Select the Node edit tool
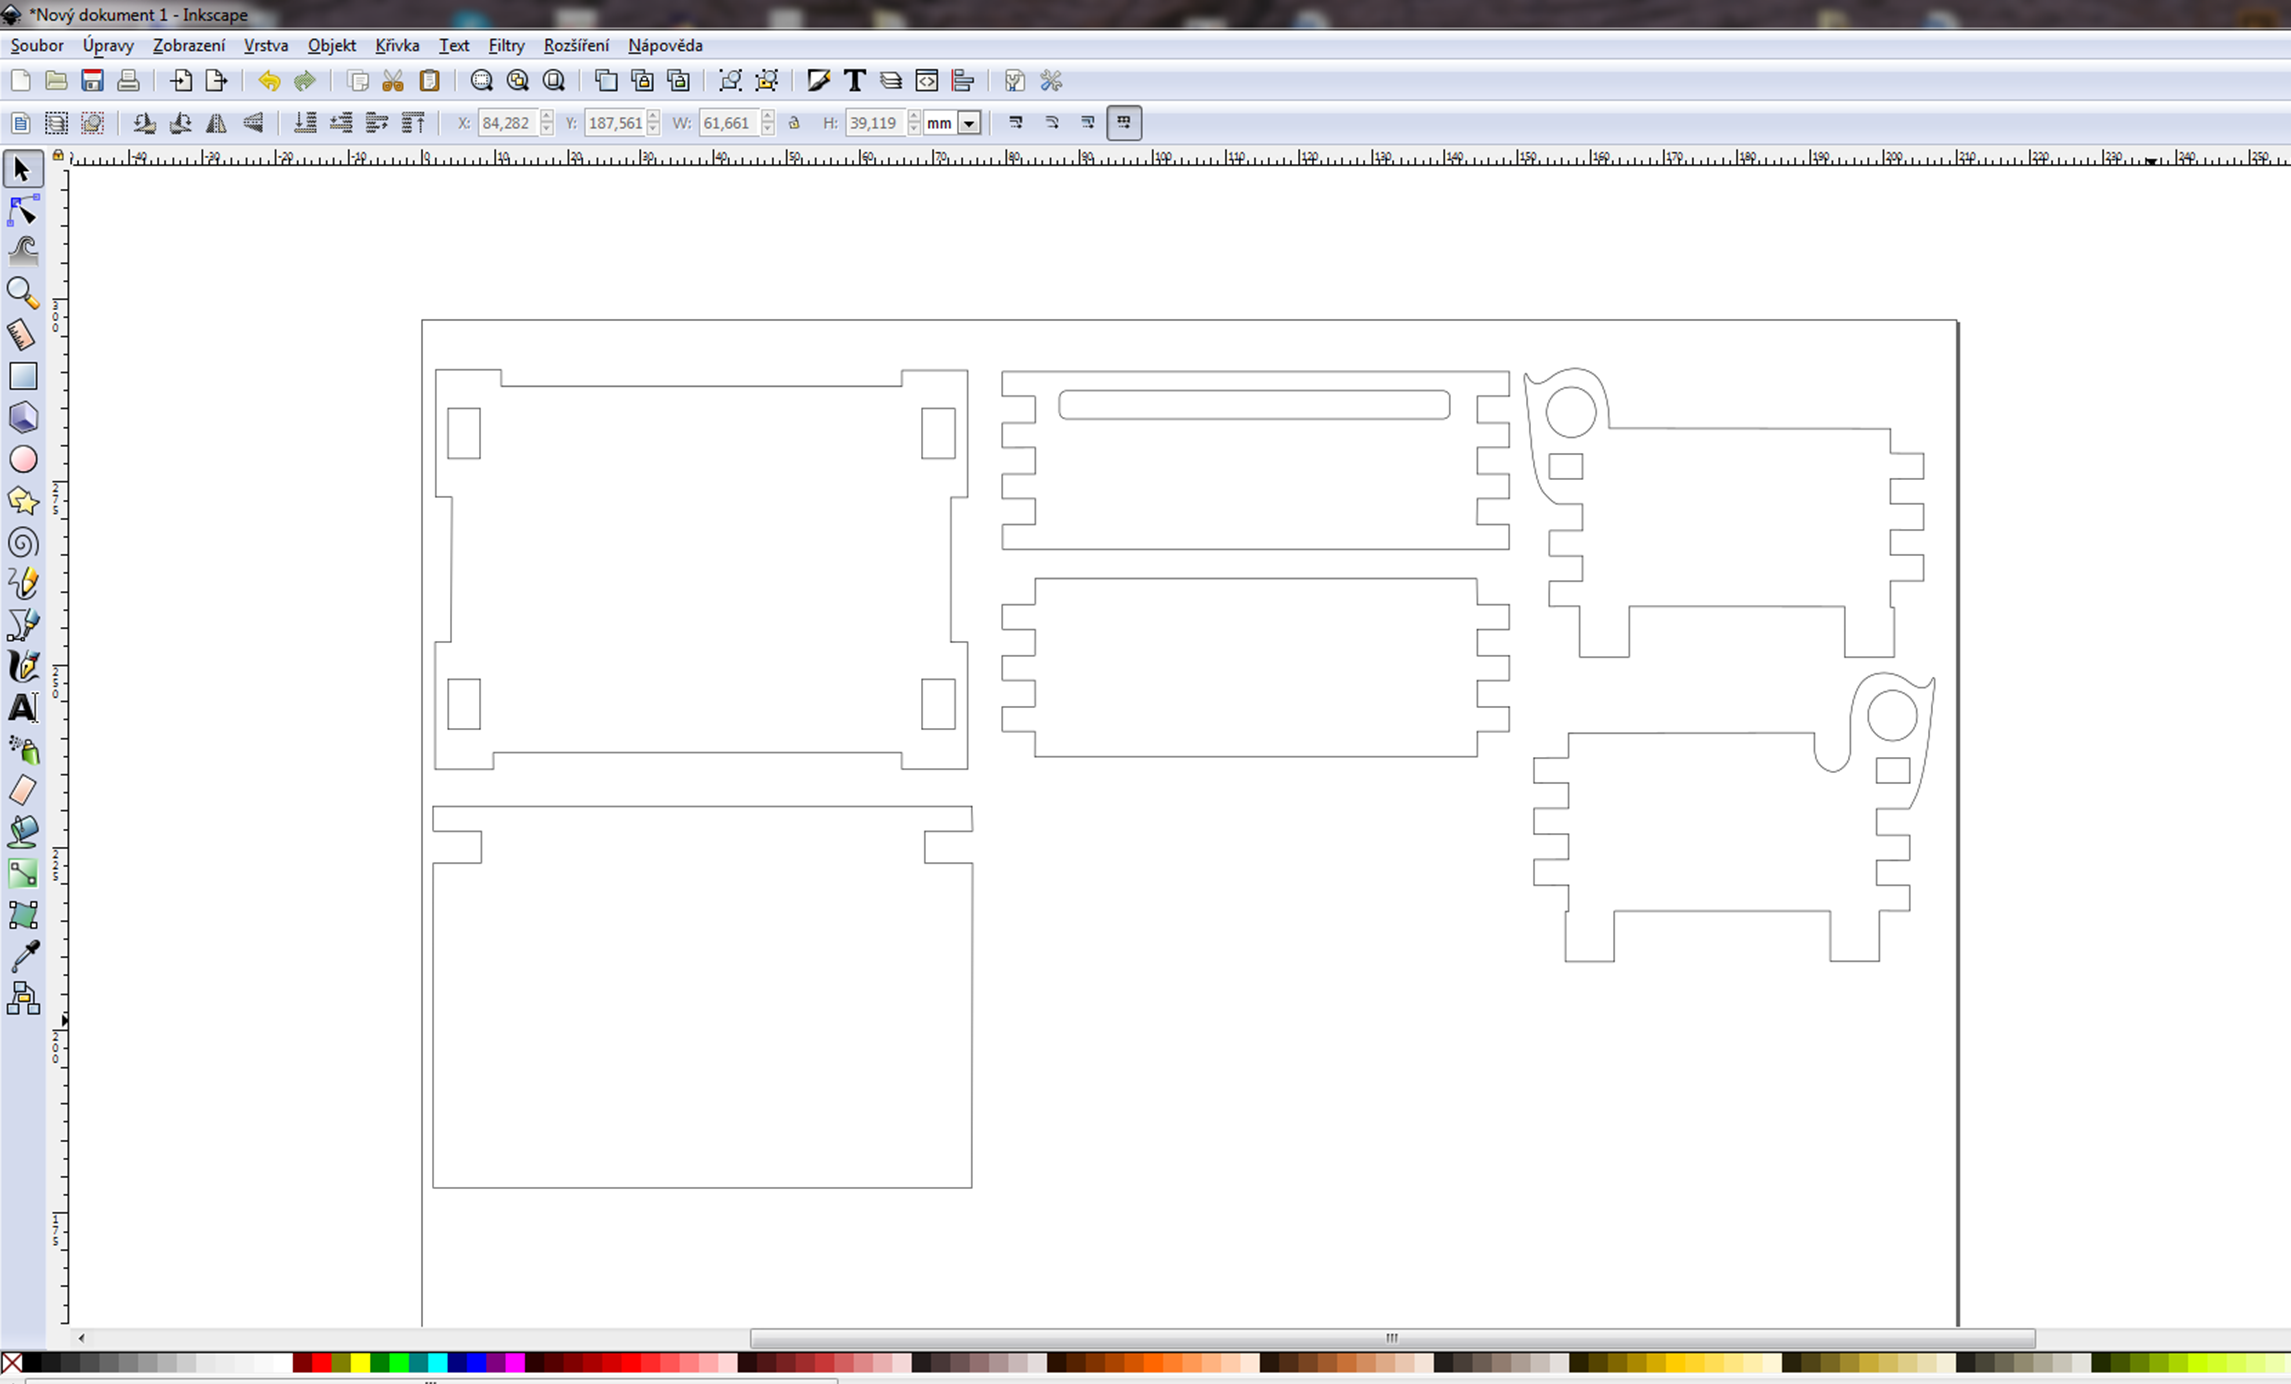The height and width of the screenshot is (1384, 2291). (23, 211)
